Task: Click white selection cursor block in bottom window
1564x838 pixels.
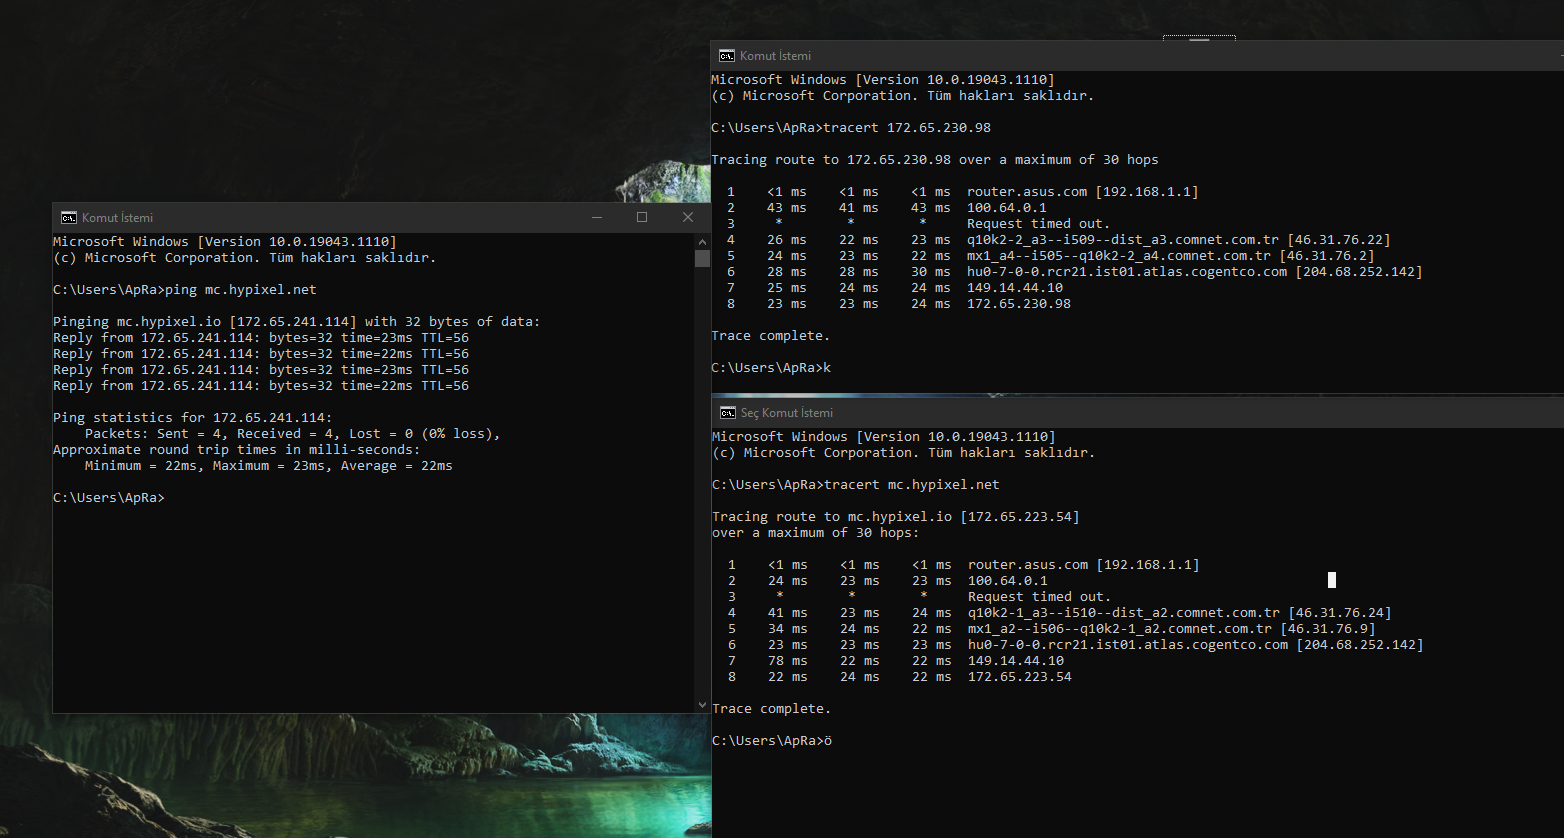Action: click(1332, 580)
